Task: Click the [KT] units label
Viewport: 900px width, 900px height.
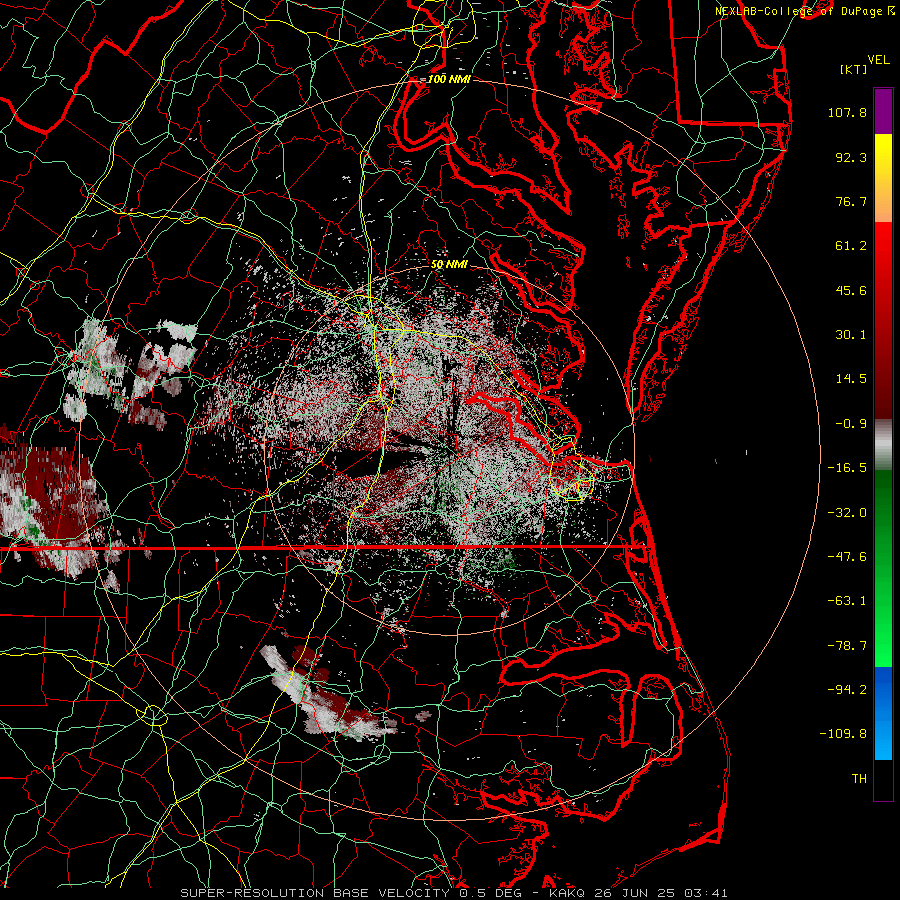Action: [x=854, y=69]
